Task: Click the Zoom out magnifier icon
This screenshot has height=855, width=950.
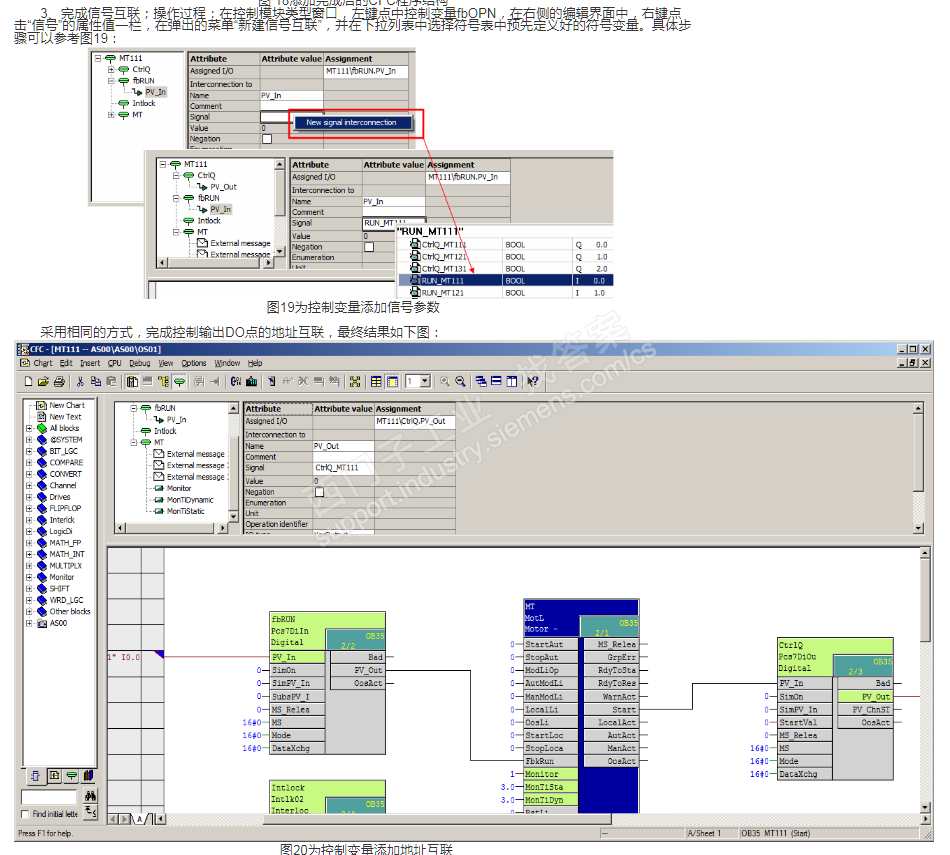Action: pos(460,382)
